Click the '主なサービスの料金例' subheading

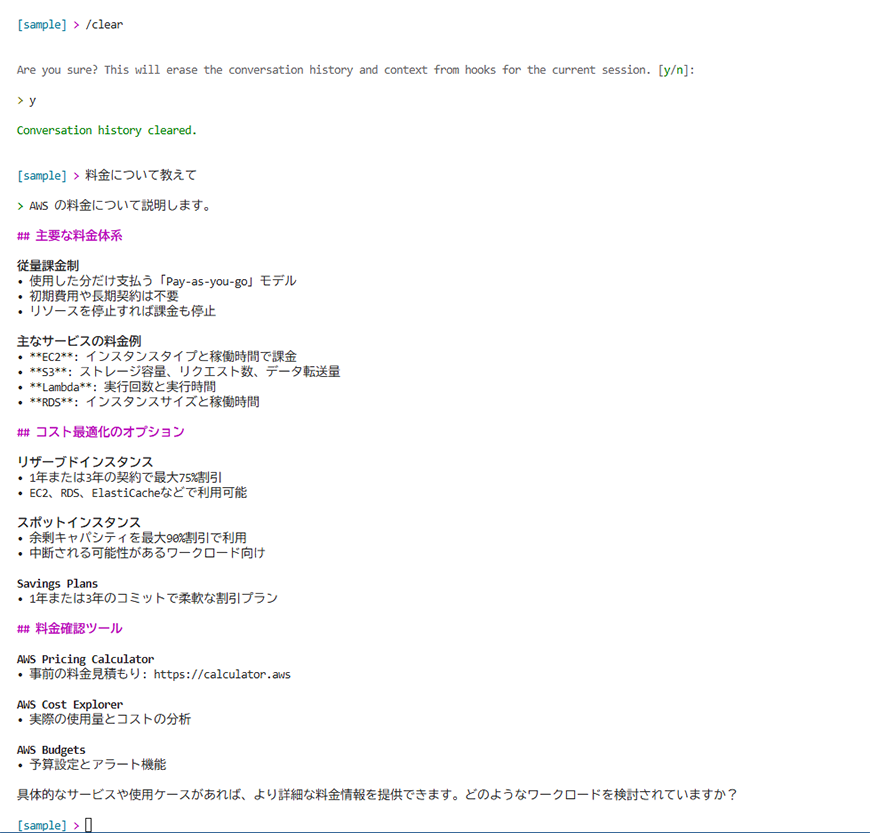79,341
